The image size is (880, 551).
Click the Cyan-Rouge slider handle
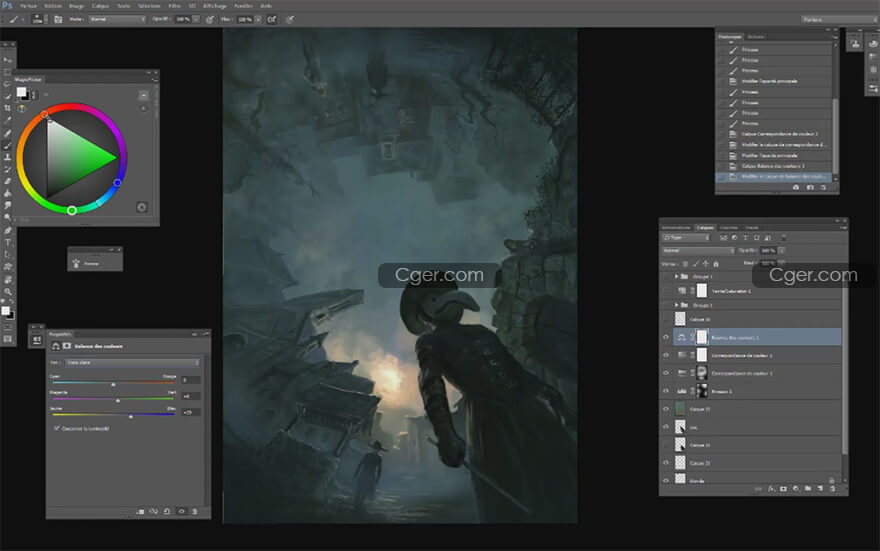pos(113,384)
